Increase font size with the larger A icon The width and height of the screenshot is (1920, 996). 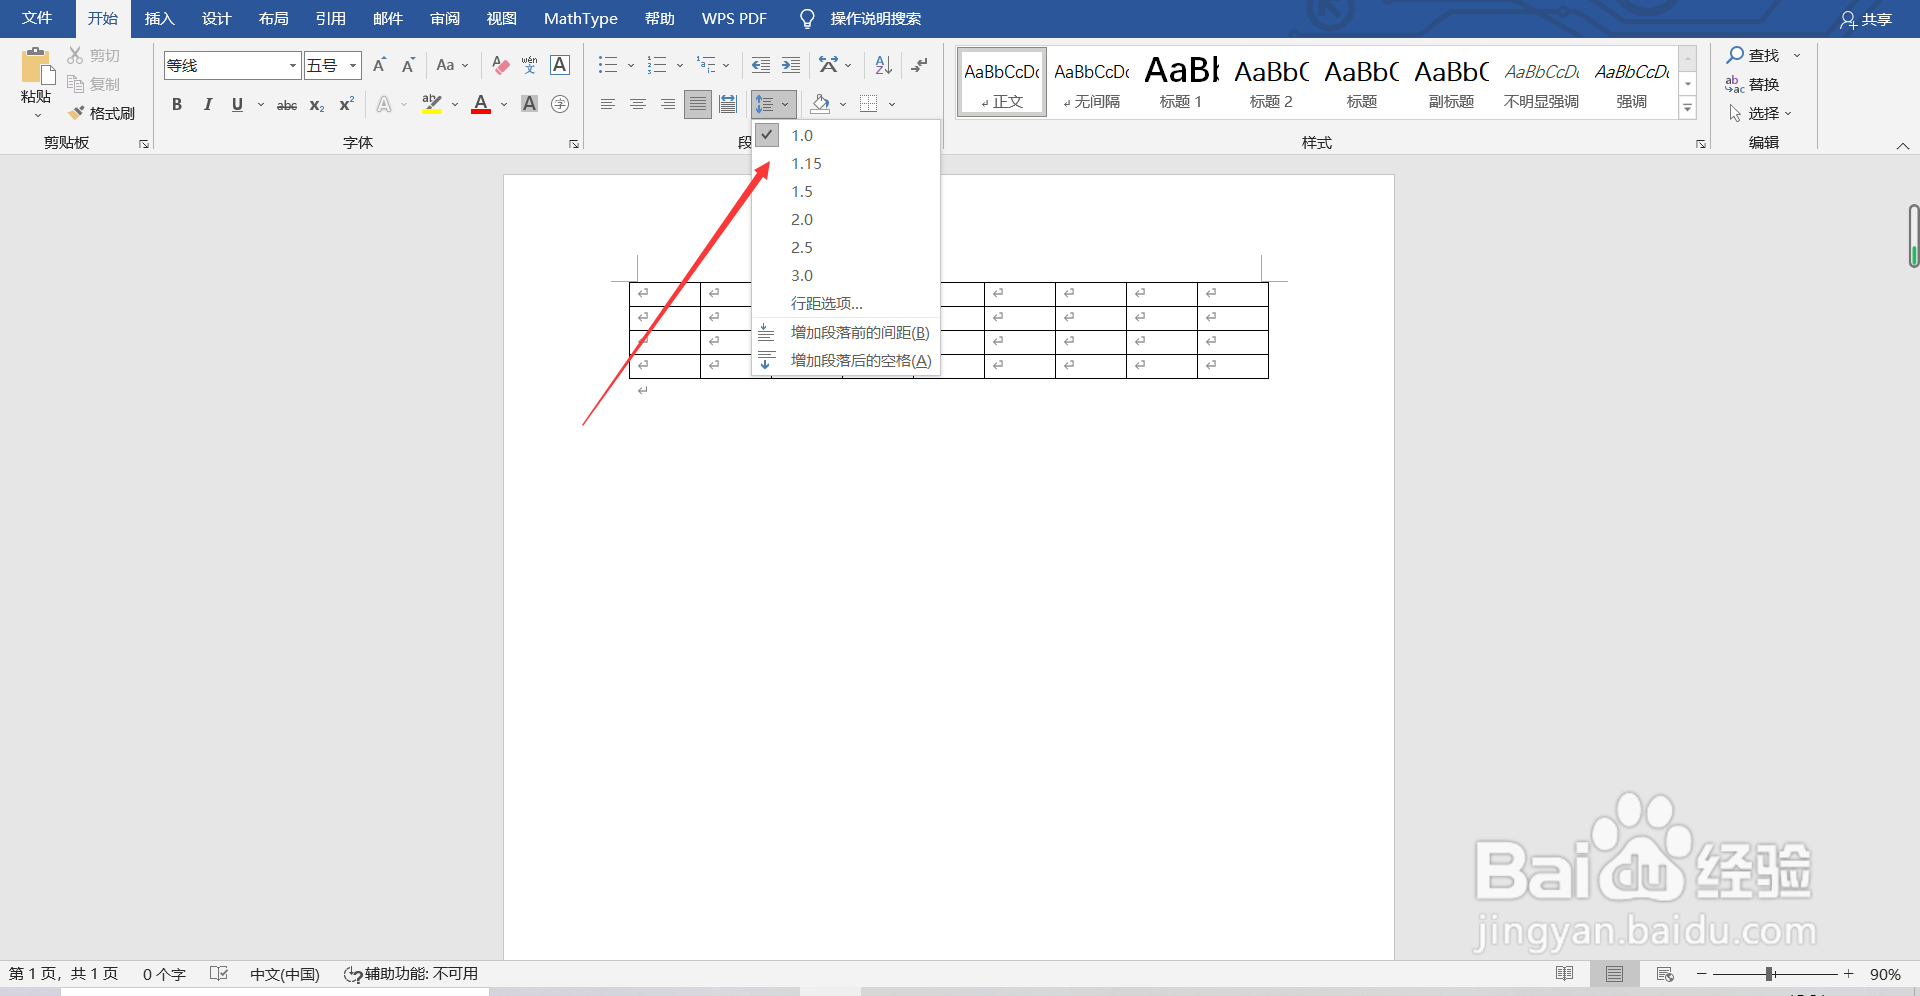click(380, 65)
